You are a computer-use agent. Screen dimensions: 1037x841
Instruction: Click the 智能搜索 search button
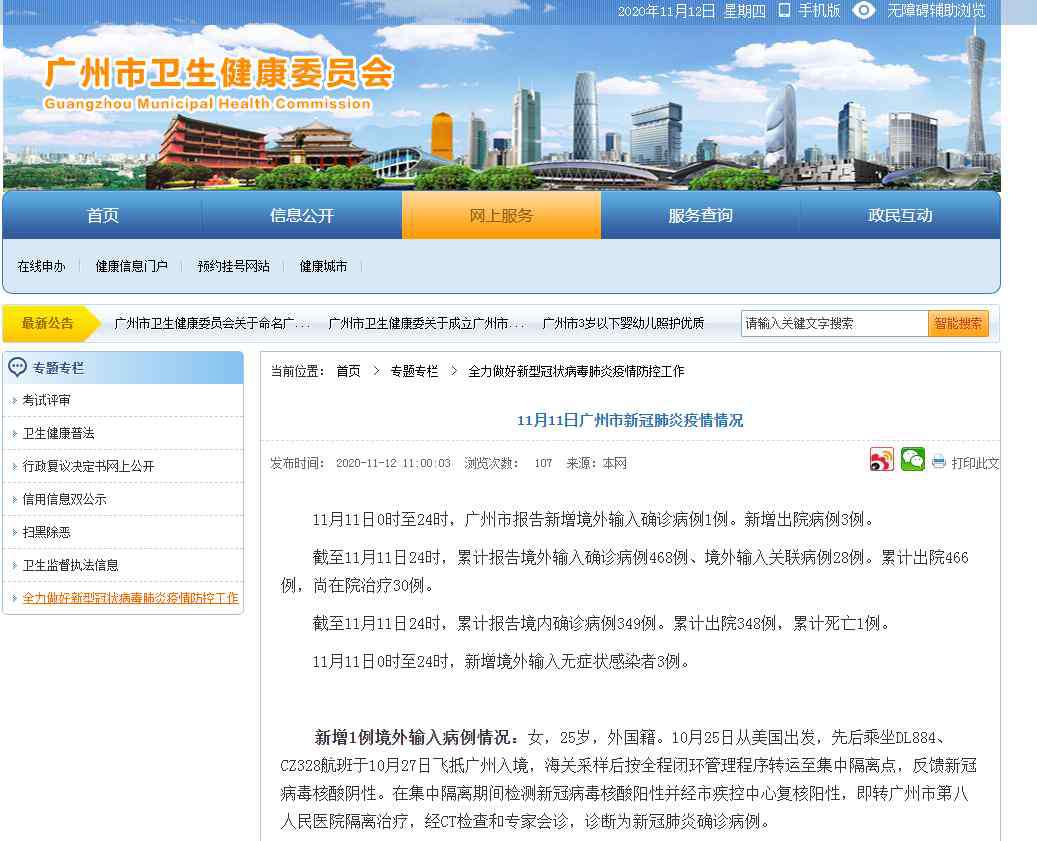[958, 323]
